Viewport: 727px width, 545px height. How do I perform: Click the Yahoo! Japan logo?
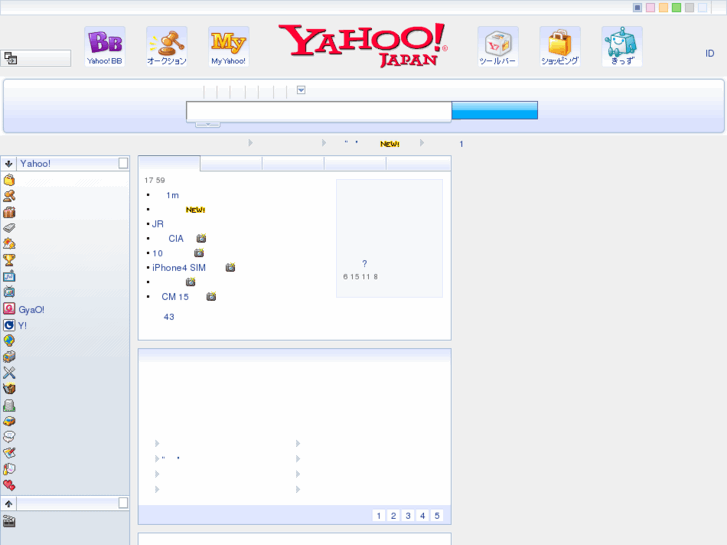363,45
